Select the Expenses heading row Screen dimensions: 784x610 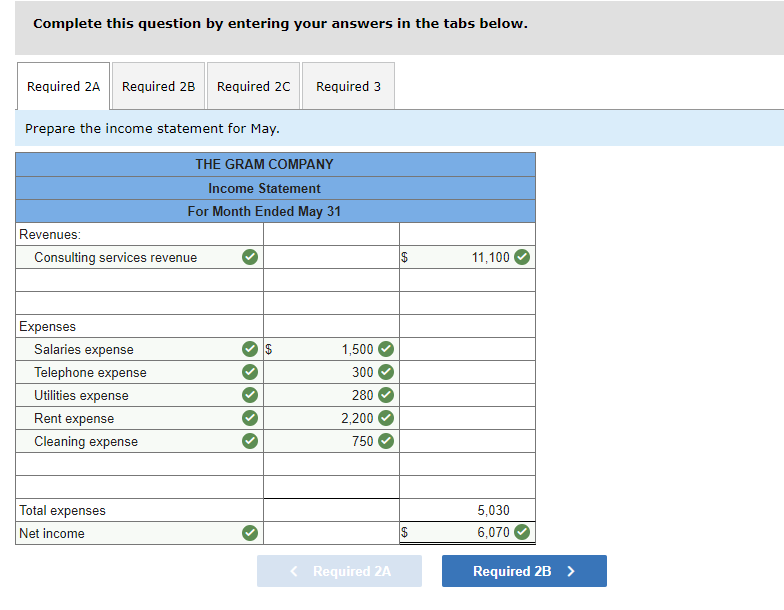pyautogui.click(x=276, y=326)
